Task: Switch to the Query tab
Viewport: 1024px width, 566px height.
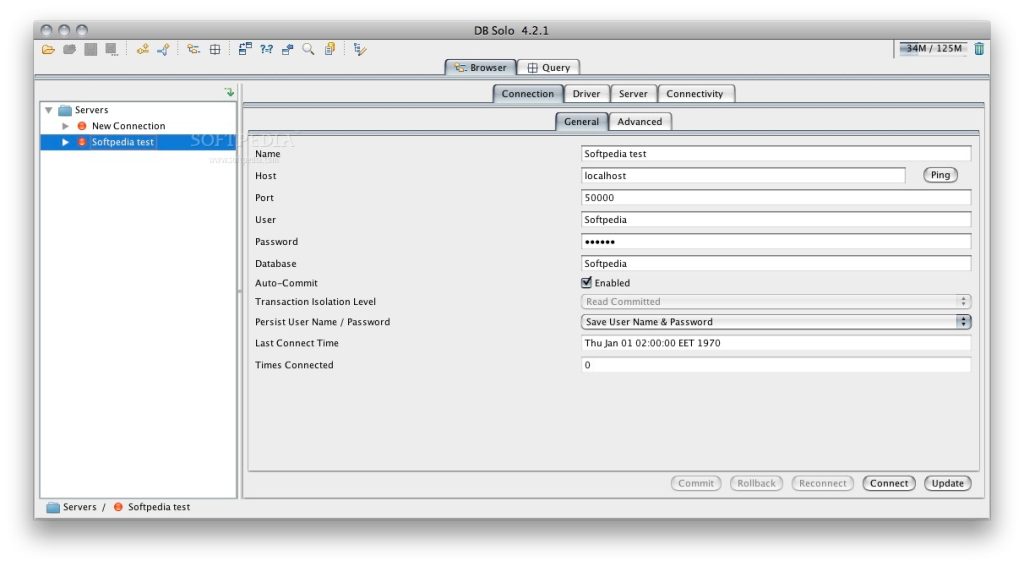Action: pos(549,68)
